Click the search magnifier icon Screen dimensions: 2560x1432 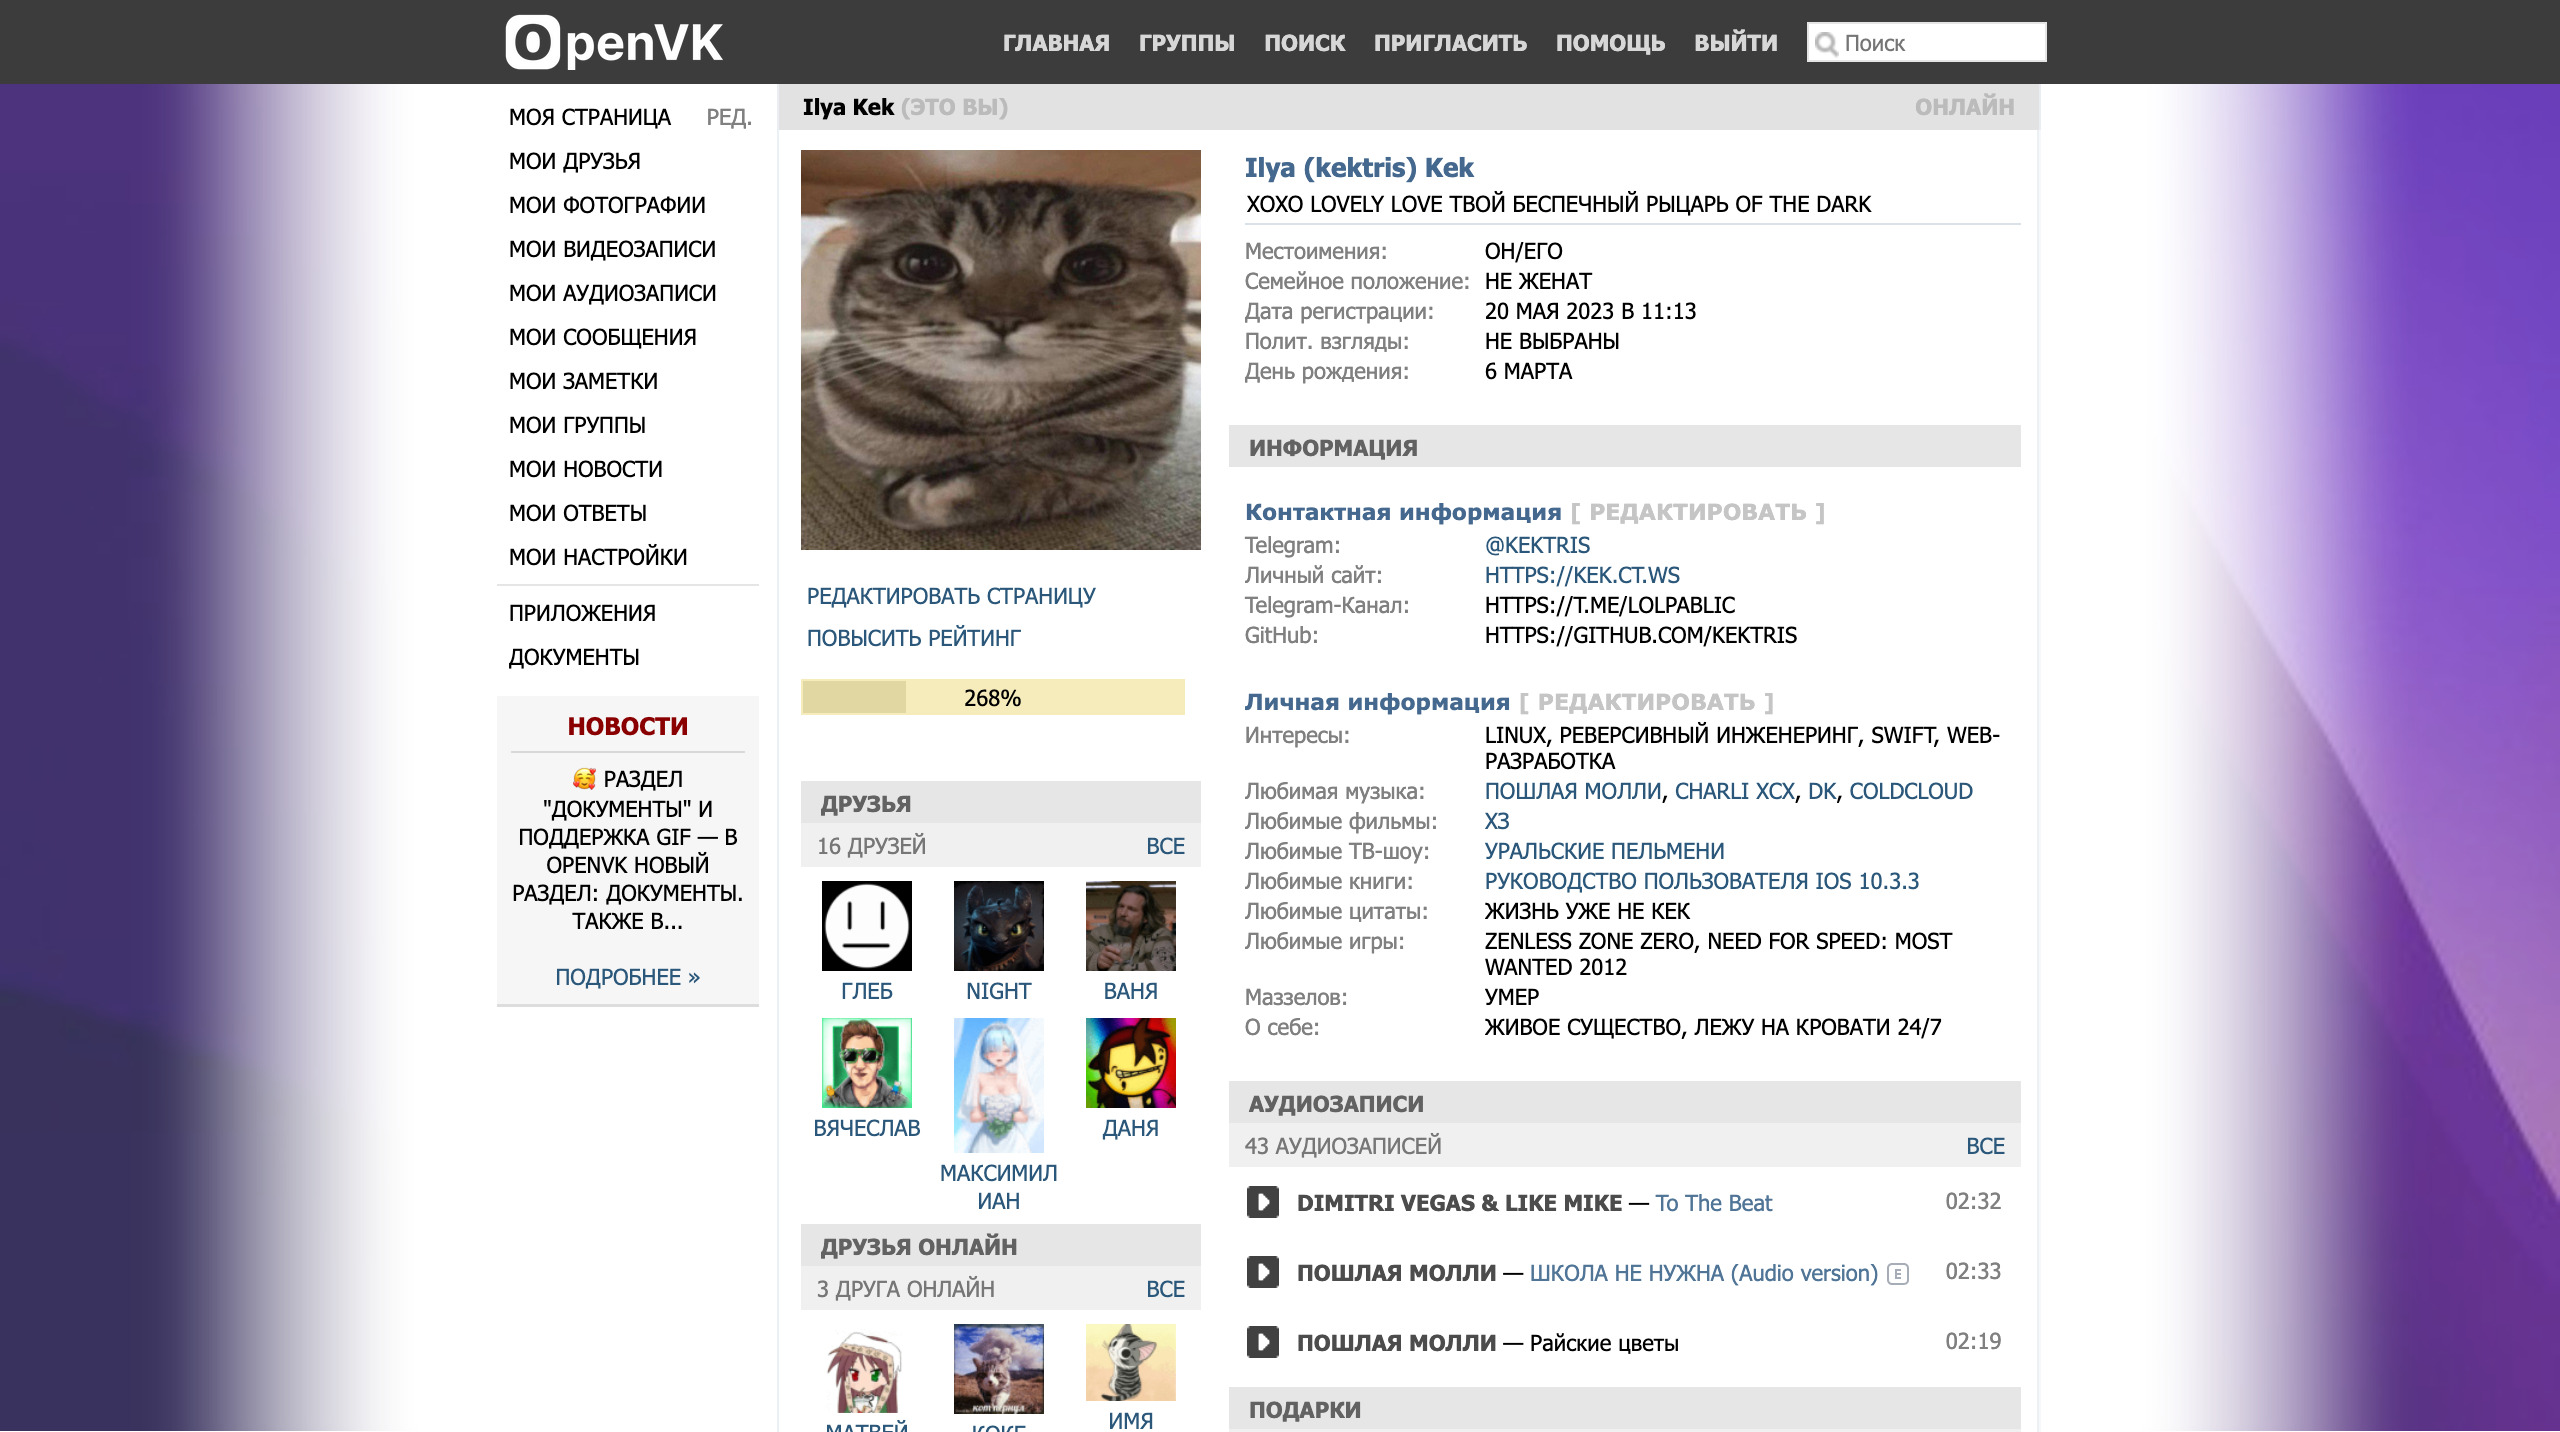click(1826, 44)
